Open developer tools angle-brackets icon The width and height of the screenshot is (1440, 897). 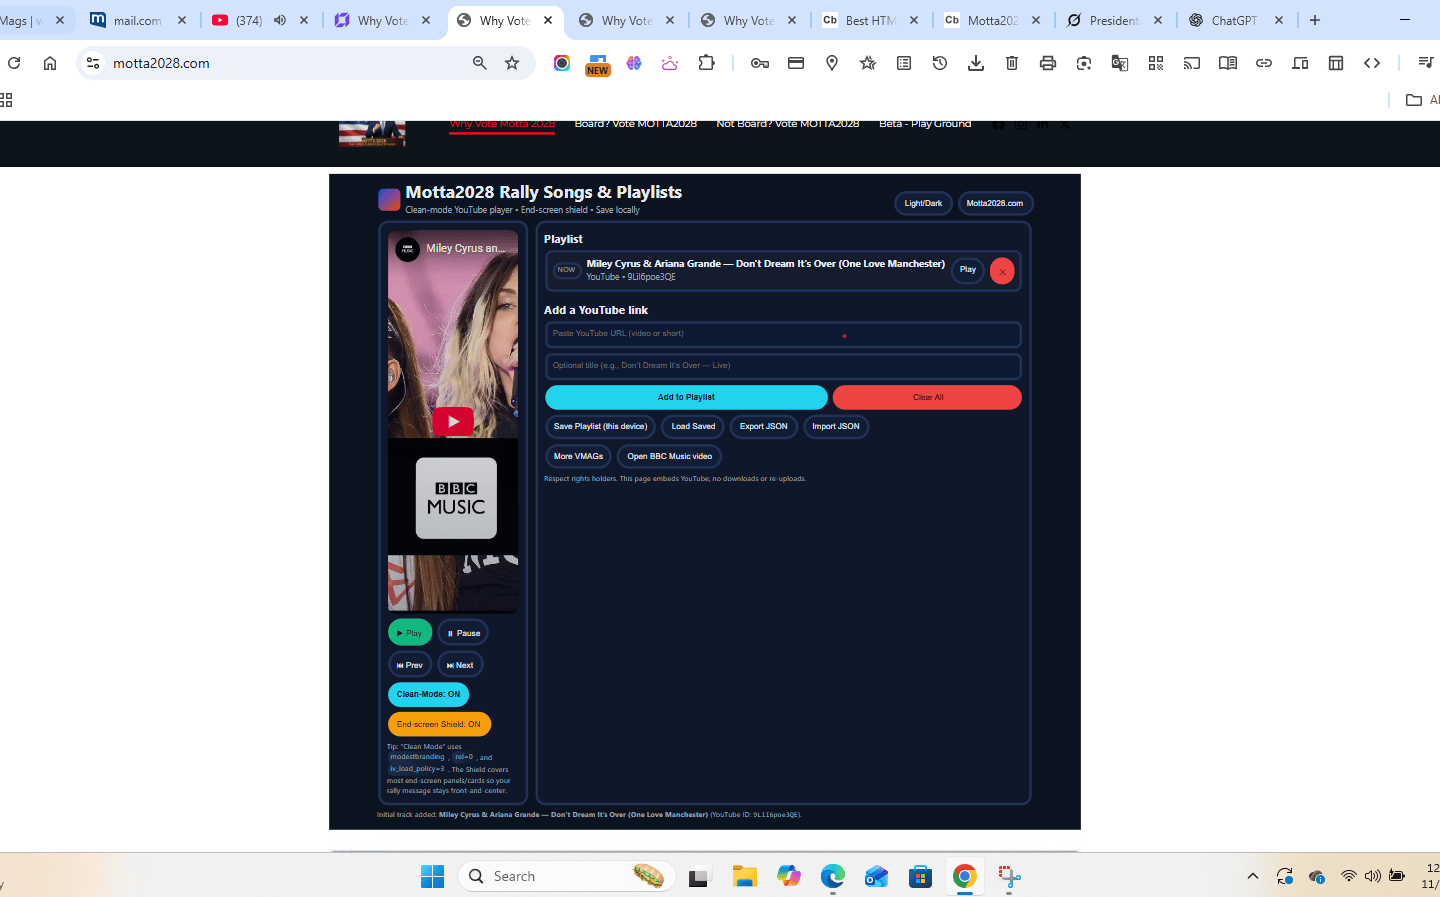1372,63
